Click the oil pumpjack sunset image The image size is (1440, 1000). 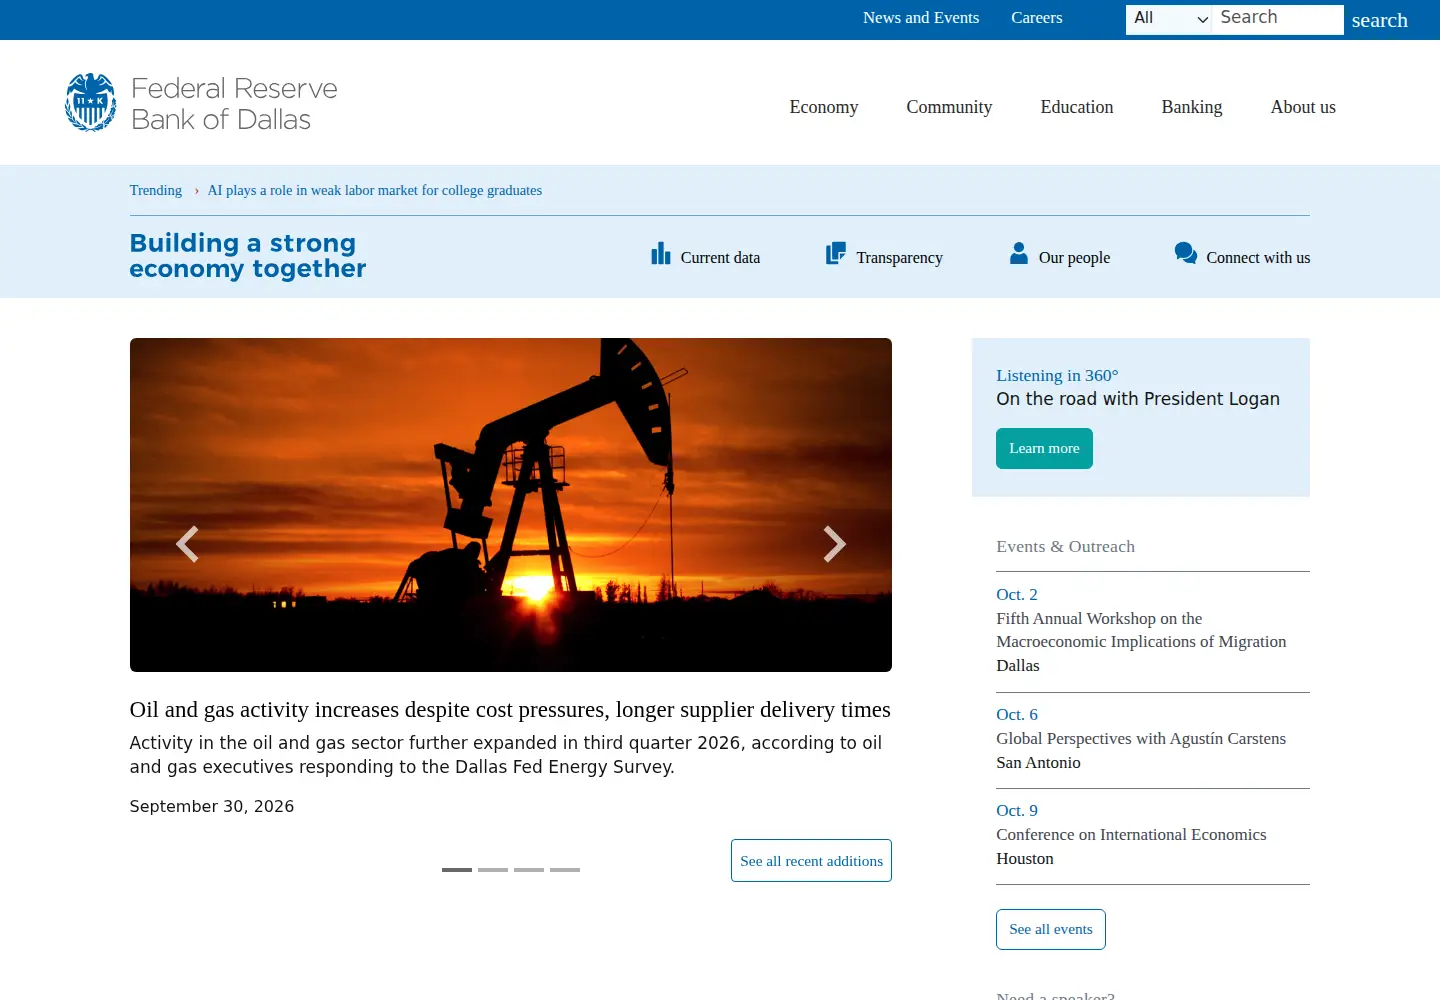(511, 505)
